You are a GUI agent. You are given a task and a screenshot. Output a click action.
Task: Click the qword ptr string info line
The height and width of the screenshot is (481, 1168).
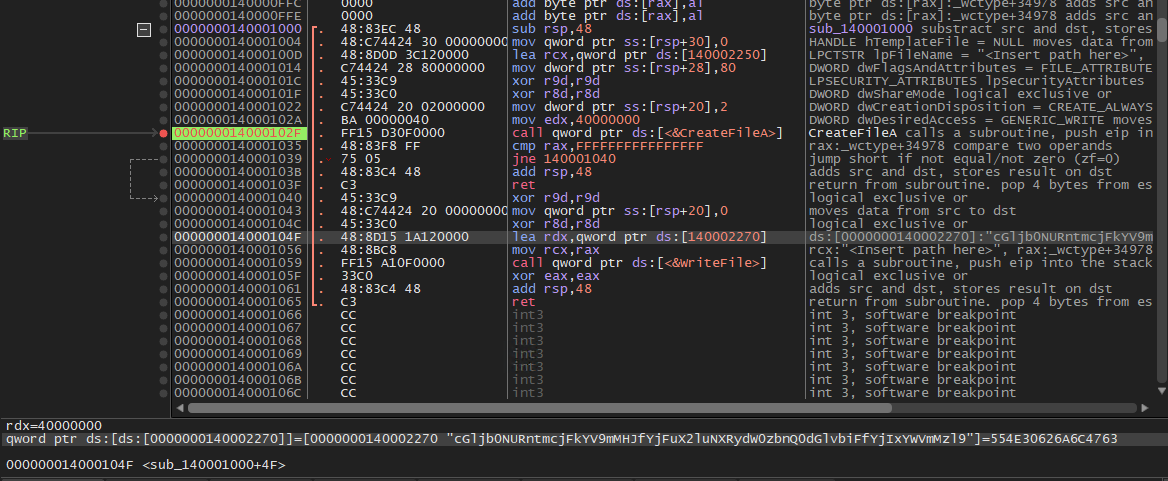562,439
